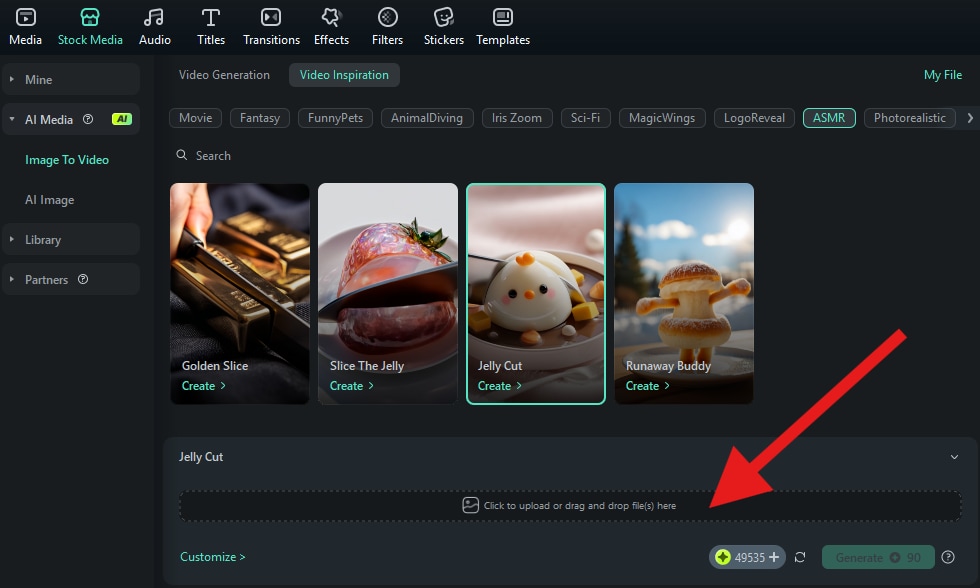This screenshot has width=980, height=588.
Task: Click the search magnifier icon
Action: [181, 155]
